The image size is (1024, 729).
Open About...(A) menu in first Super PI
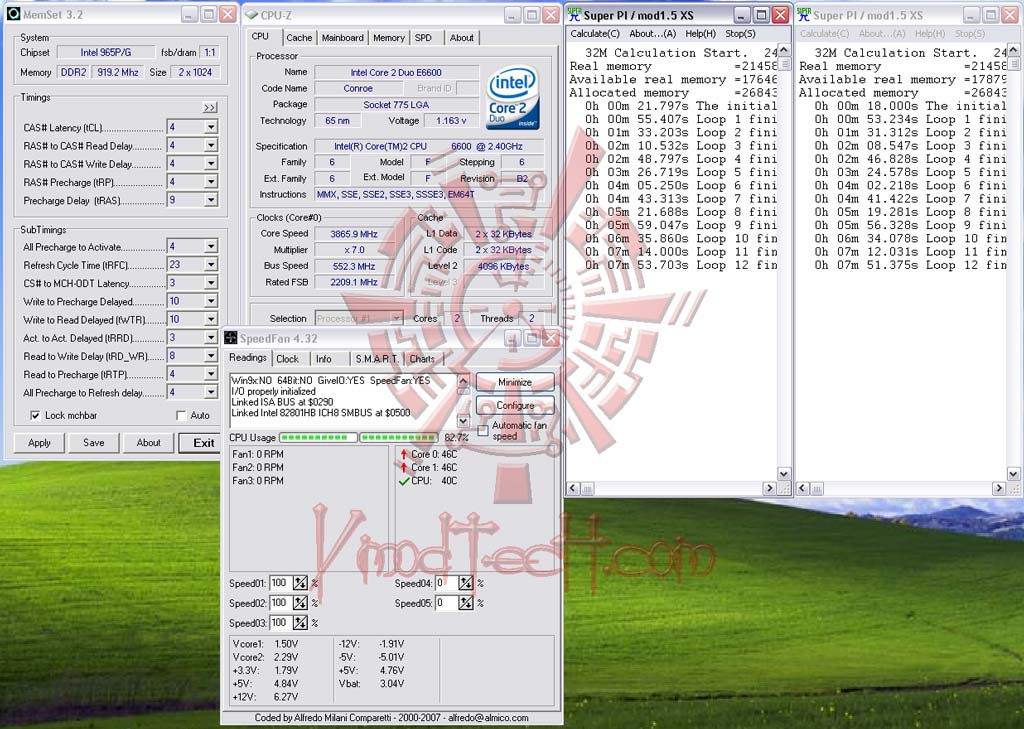[x=652, y=33]
